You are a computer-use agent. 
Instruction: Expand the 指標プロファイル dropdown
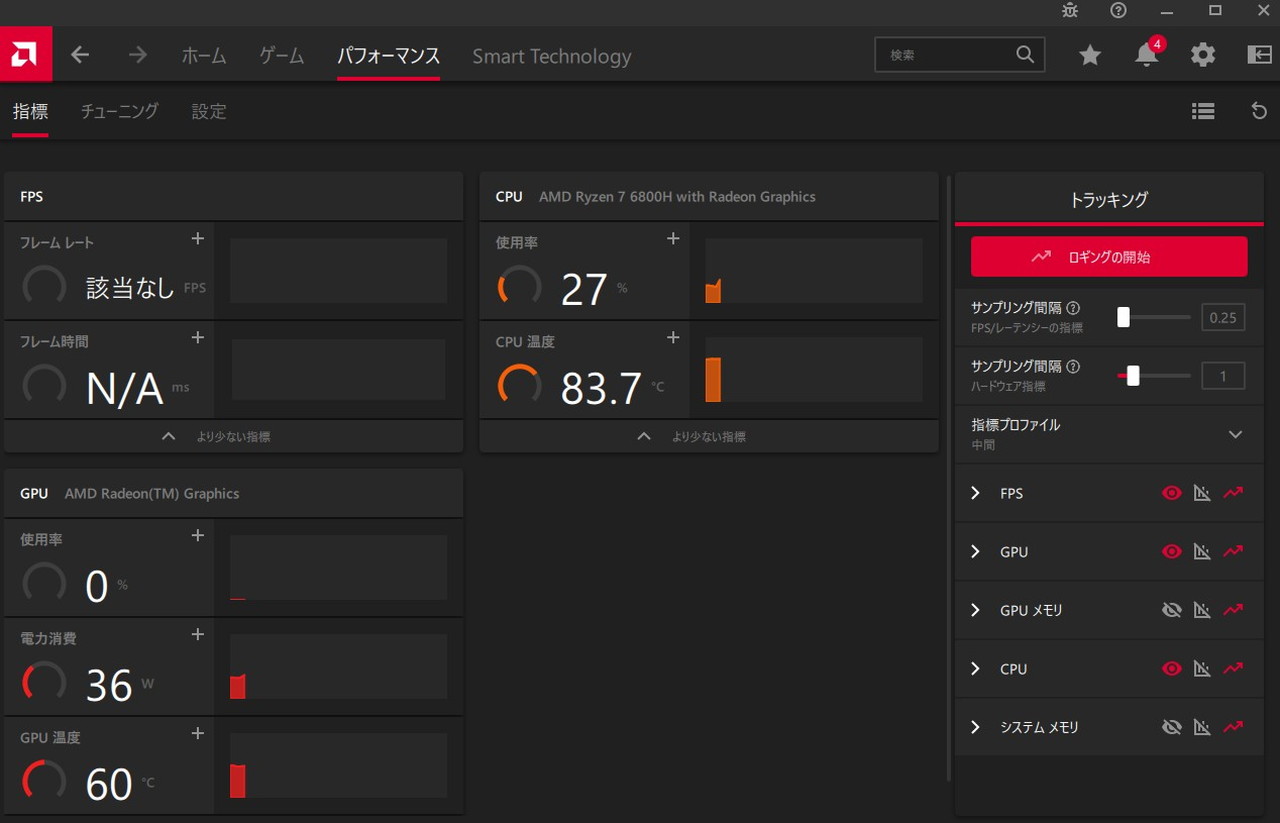click(1235, 434)
